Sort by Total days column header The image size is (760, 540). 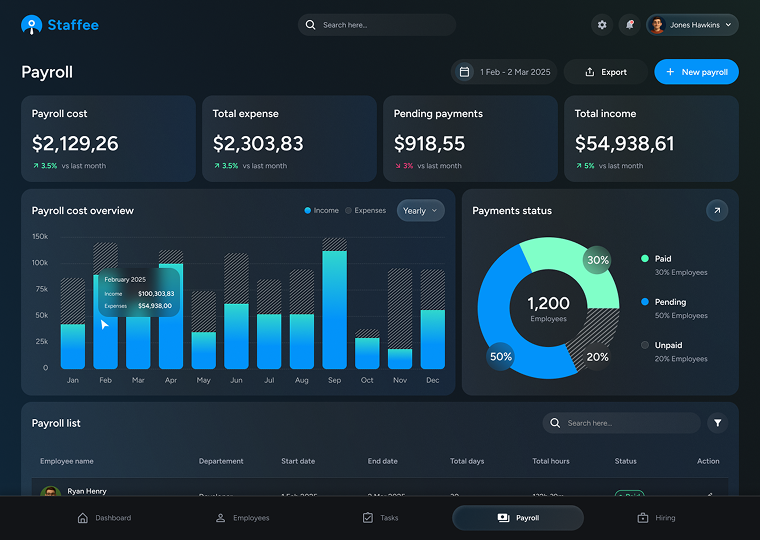pos(467,461)
